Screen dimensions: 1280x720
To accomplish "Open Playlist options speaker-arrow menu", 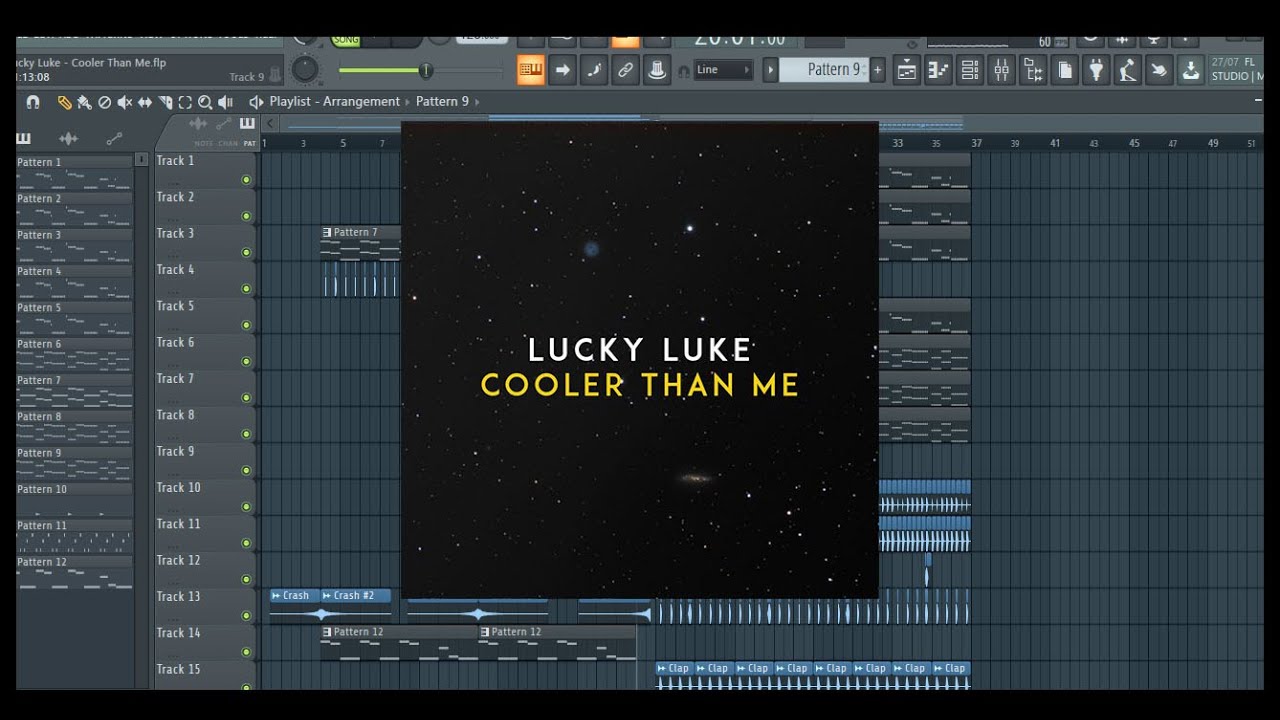I will [256, 102].
